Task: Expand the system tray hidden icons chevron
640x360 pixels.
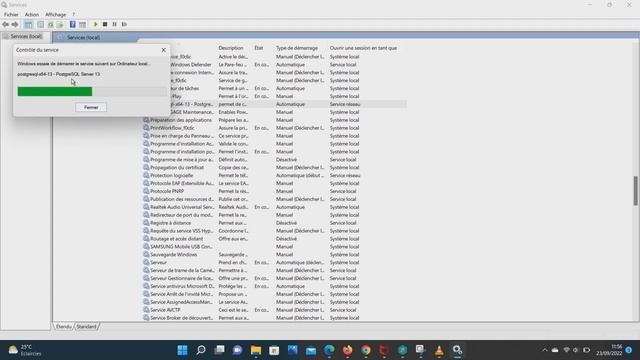Action: (544, 350)
